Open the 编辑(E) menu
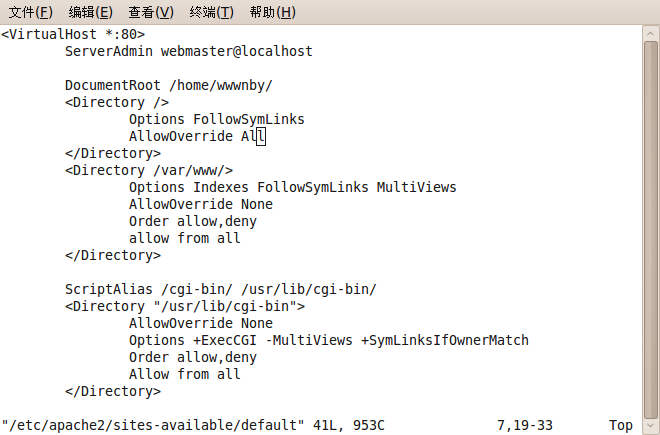Screen dimensions: 660x435 90,12
